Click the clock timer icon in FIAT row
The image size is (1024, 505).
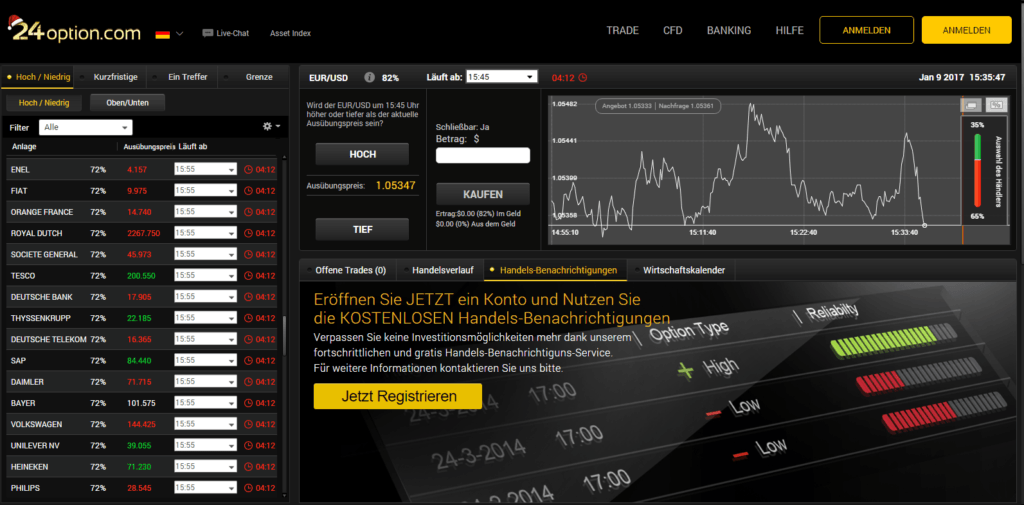pos(248,191)
